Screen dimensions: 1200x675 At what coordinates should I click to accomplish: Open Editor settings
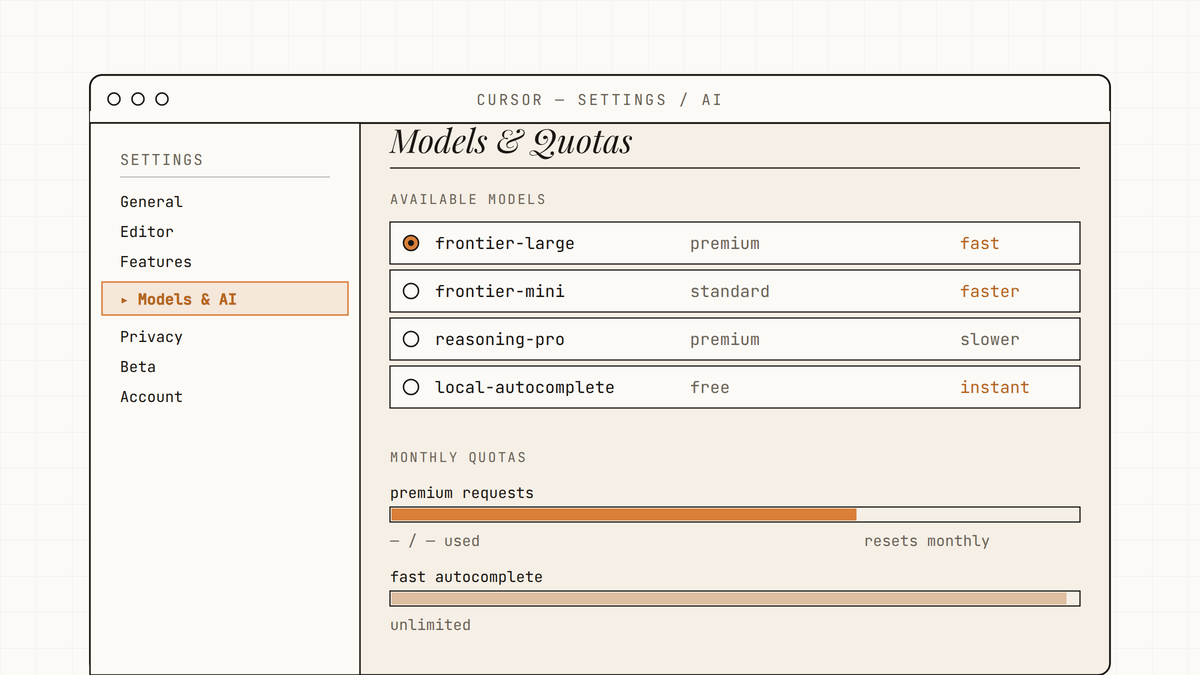(x=147, y=232)
